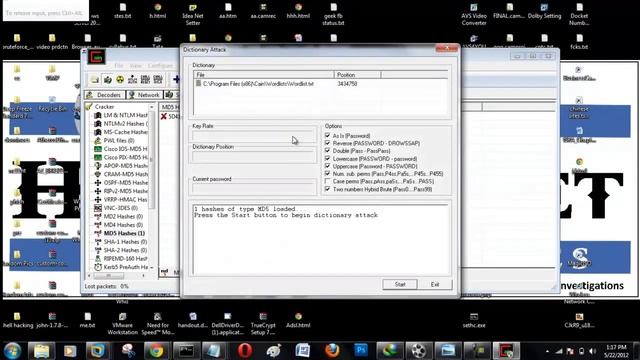
Task: Open VMware Workstation desktop icon
Action: point(122,324)
